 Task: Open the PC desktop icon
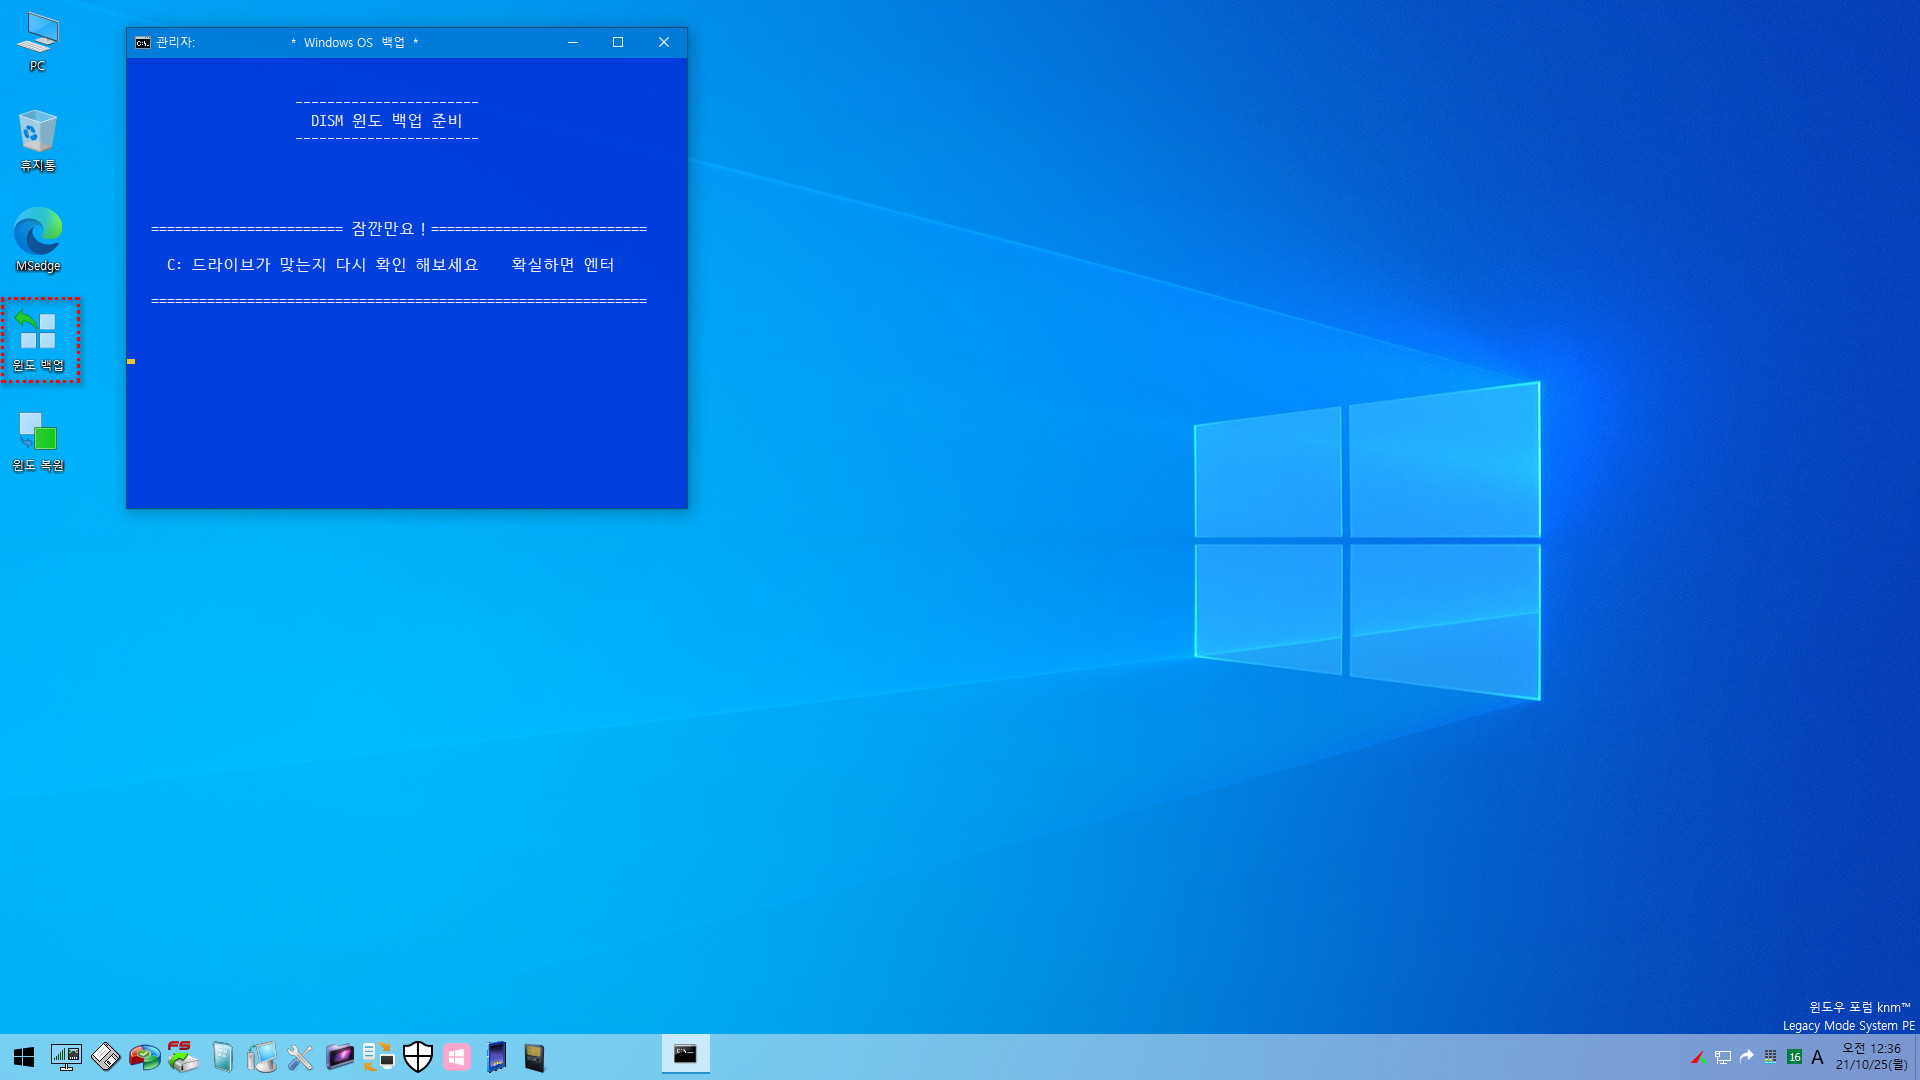click(x=38, y=41)
